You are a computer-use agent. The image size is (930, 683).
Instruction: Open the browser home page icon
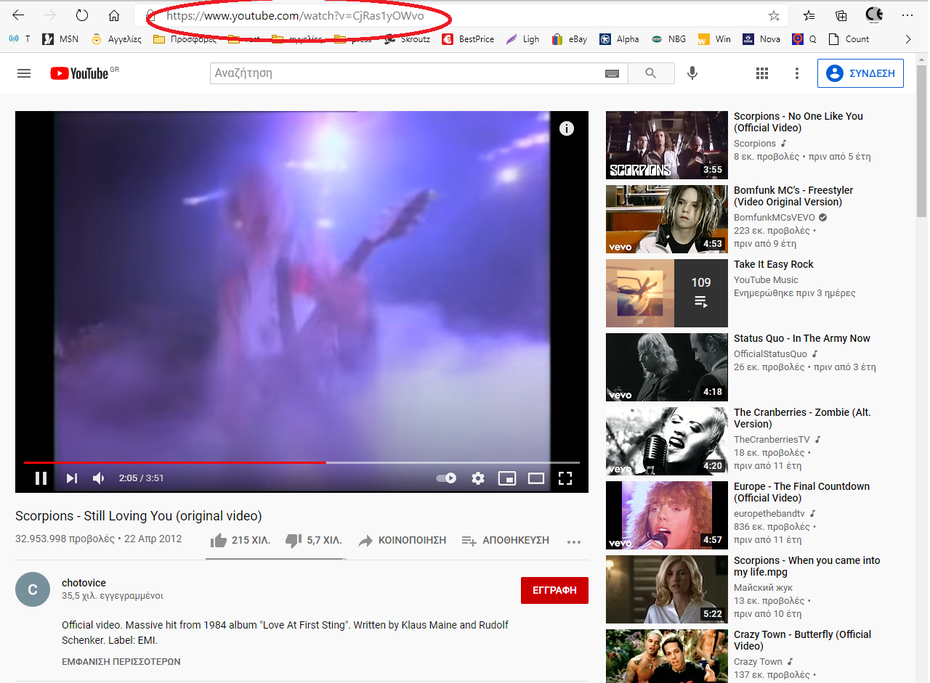click(114, 15)
